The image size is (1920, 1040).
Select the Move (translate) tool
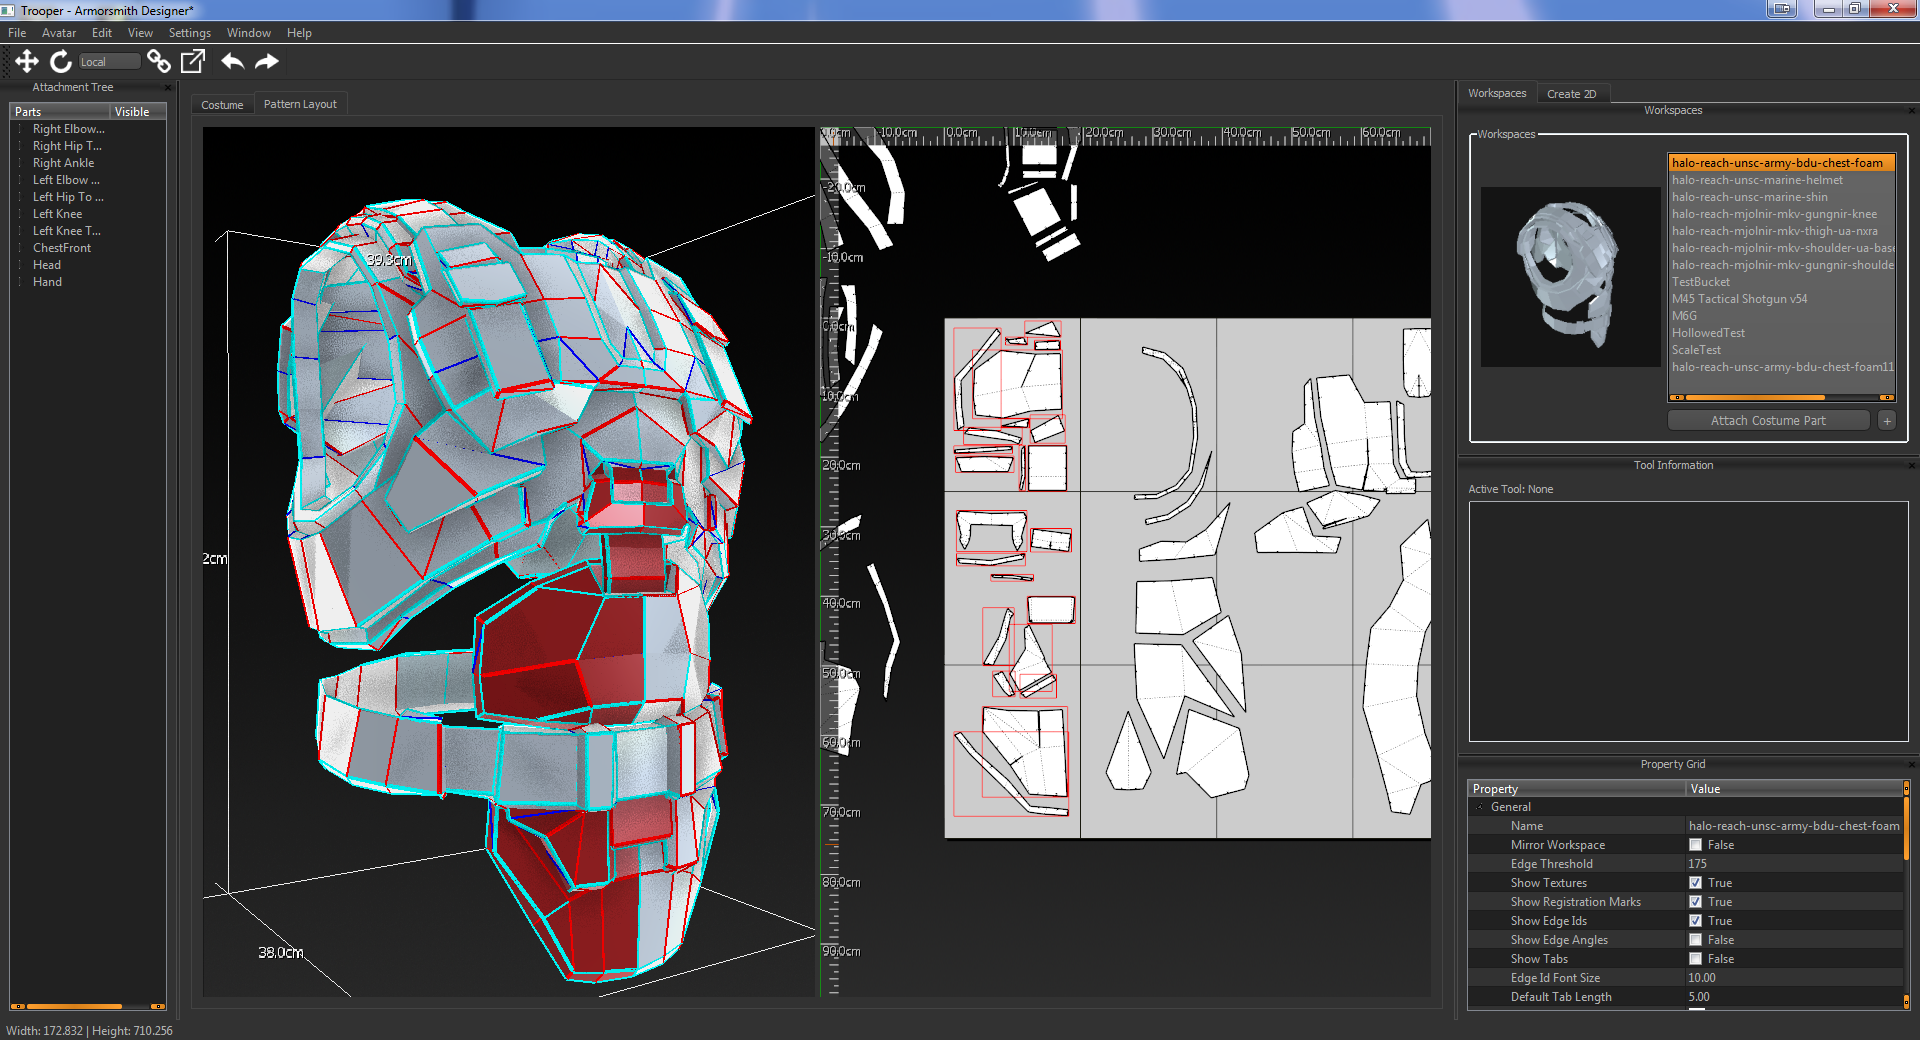click(x=27, y=62)
